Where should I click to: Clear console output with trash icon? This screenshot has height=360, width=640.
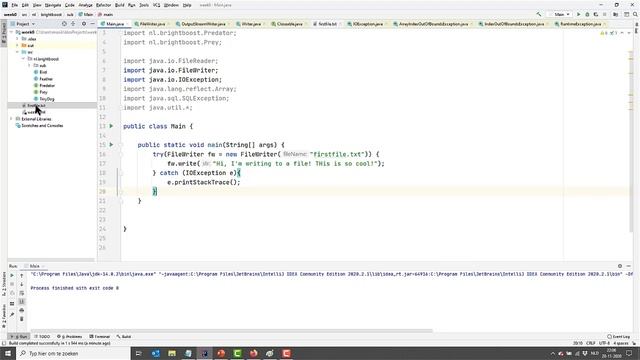coord(22,319)
